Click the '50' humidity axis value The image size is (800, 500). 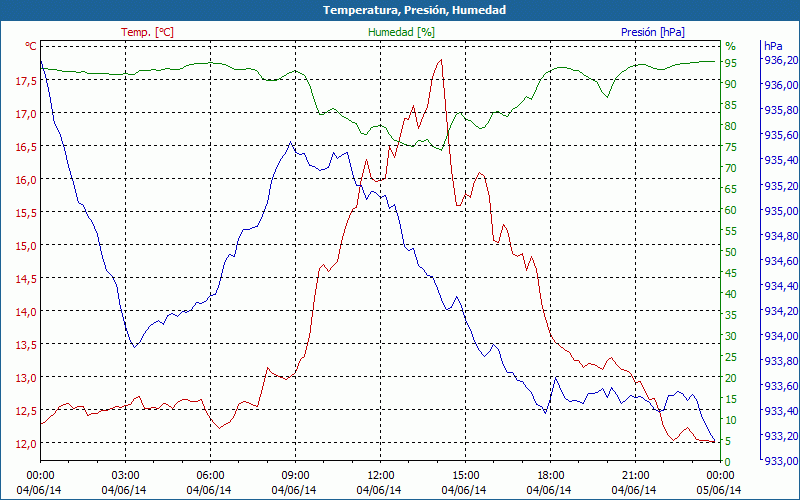[x=731, y=252]
